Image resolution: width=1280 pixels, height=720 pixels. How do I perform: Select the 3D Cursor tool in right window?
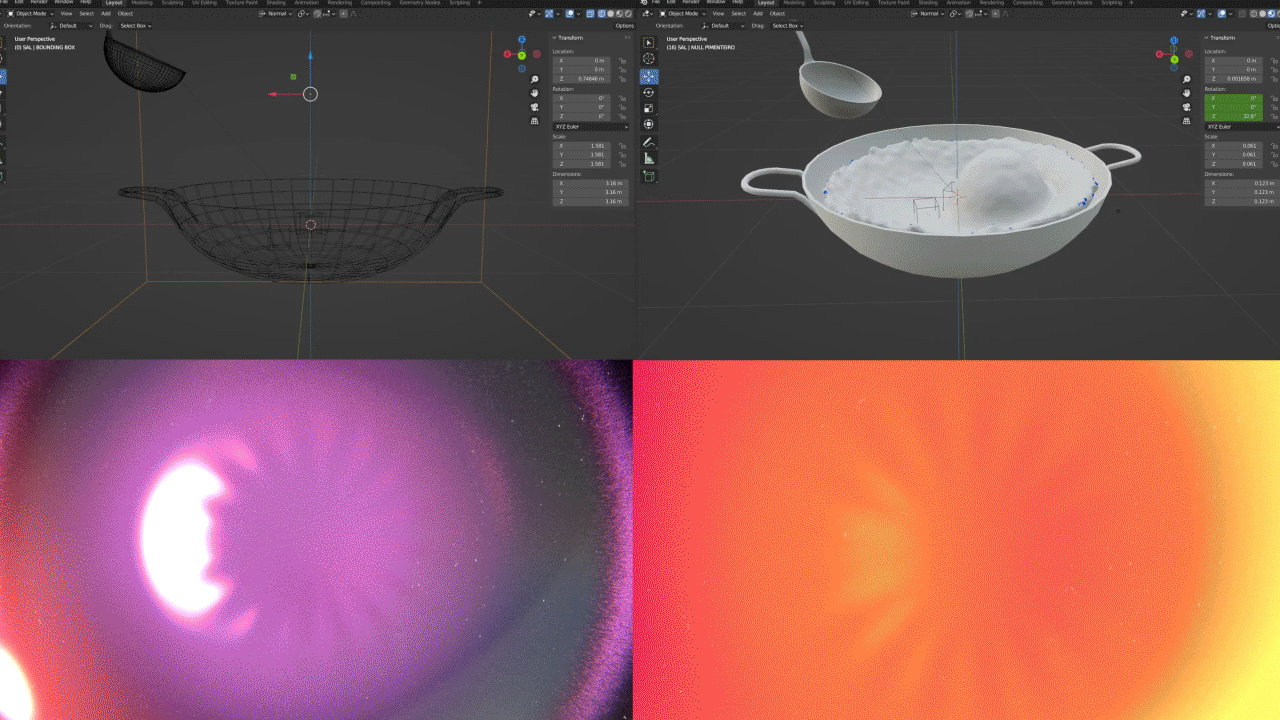[x=648, y=59]
